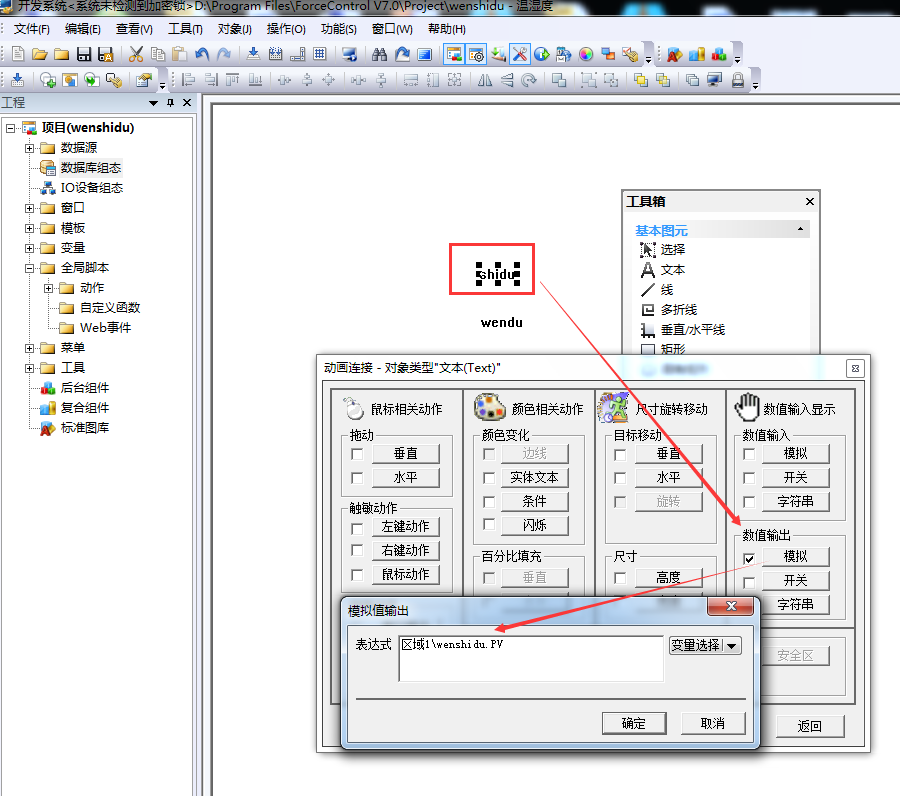Open the 文件(F) menu
The image size is (900, 796).
tap(32, 29)
